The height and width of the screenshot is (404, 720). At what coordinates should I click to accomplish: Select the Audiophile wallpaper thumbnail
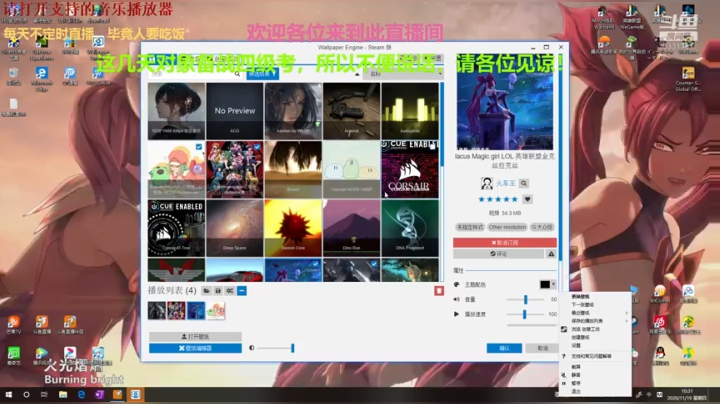coord(410,111)
